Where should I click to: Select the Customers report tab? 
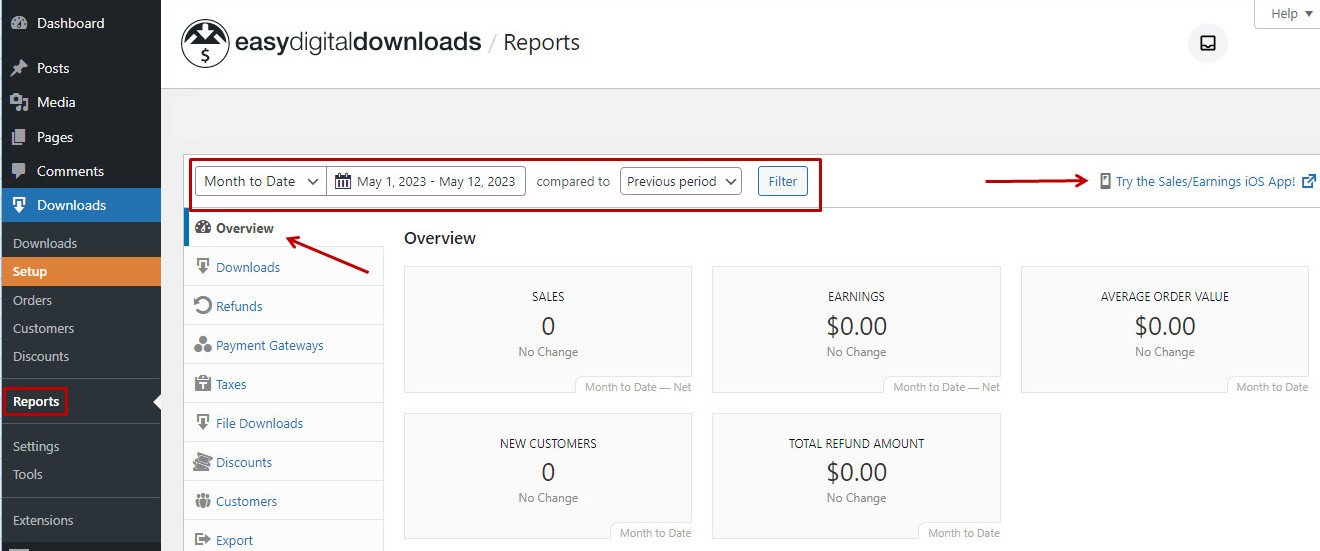[284, 501]
